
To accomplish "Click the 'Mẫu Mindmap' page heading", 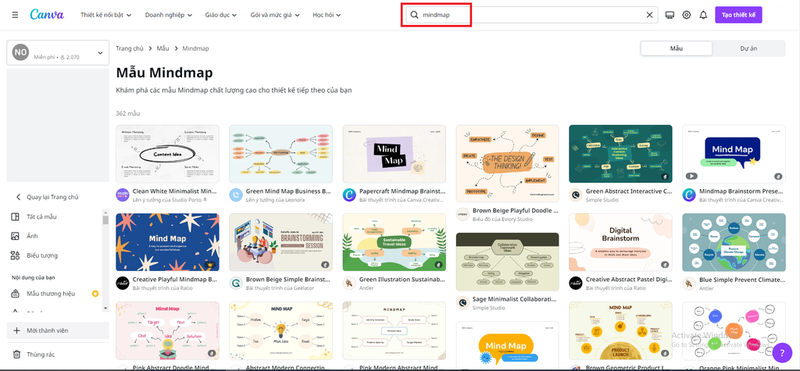I will [164, 72].
